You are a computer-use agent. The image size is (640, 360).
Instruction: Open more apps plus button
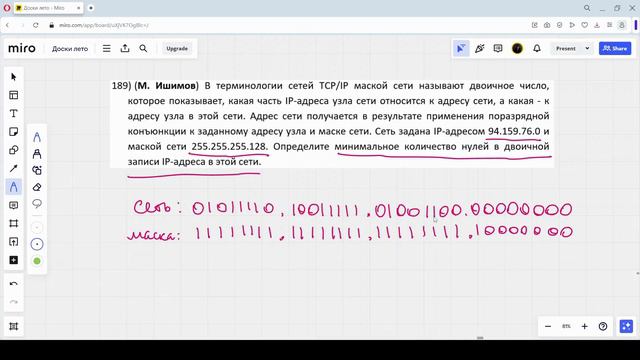pos(13,260)
